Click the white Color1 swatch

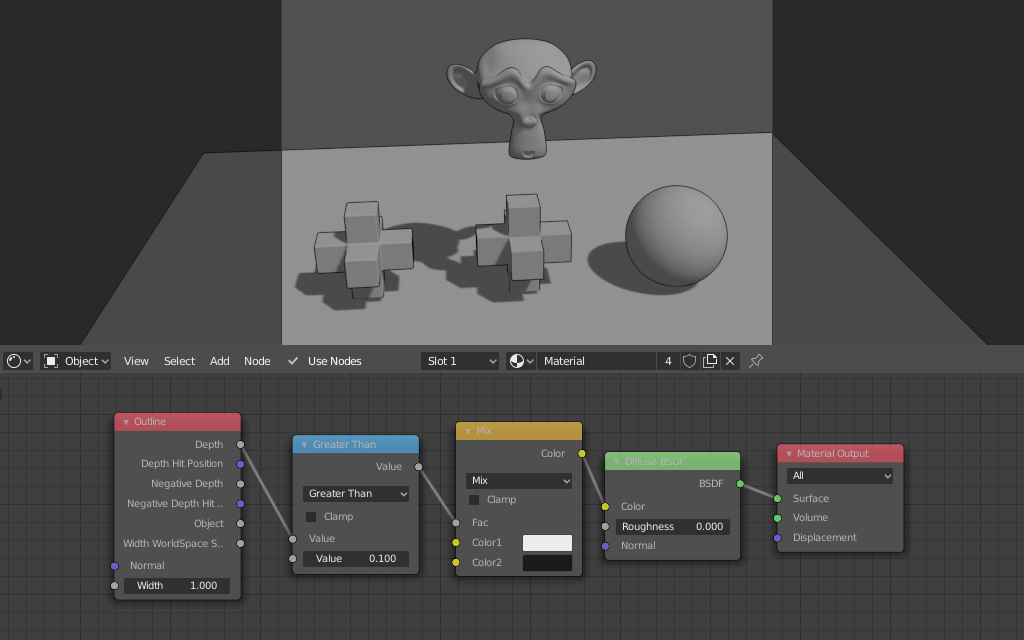click(x=547, y=543)
